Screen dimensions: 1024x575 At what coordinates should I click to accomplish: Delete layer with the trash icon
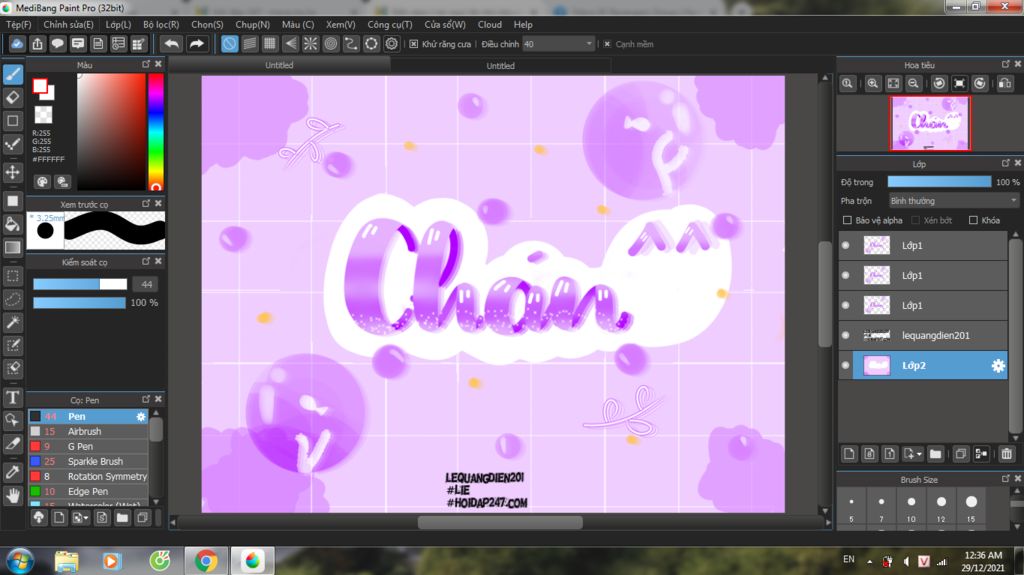coord(1006,453)
